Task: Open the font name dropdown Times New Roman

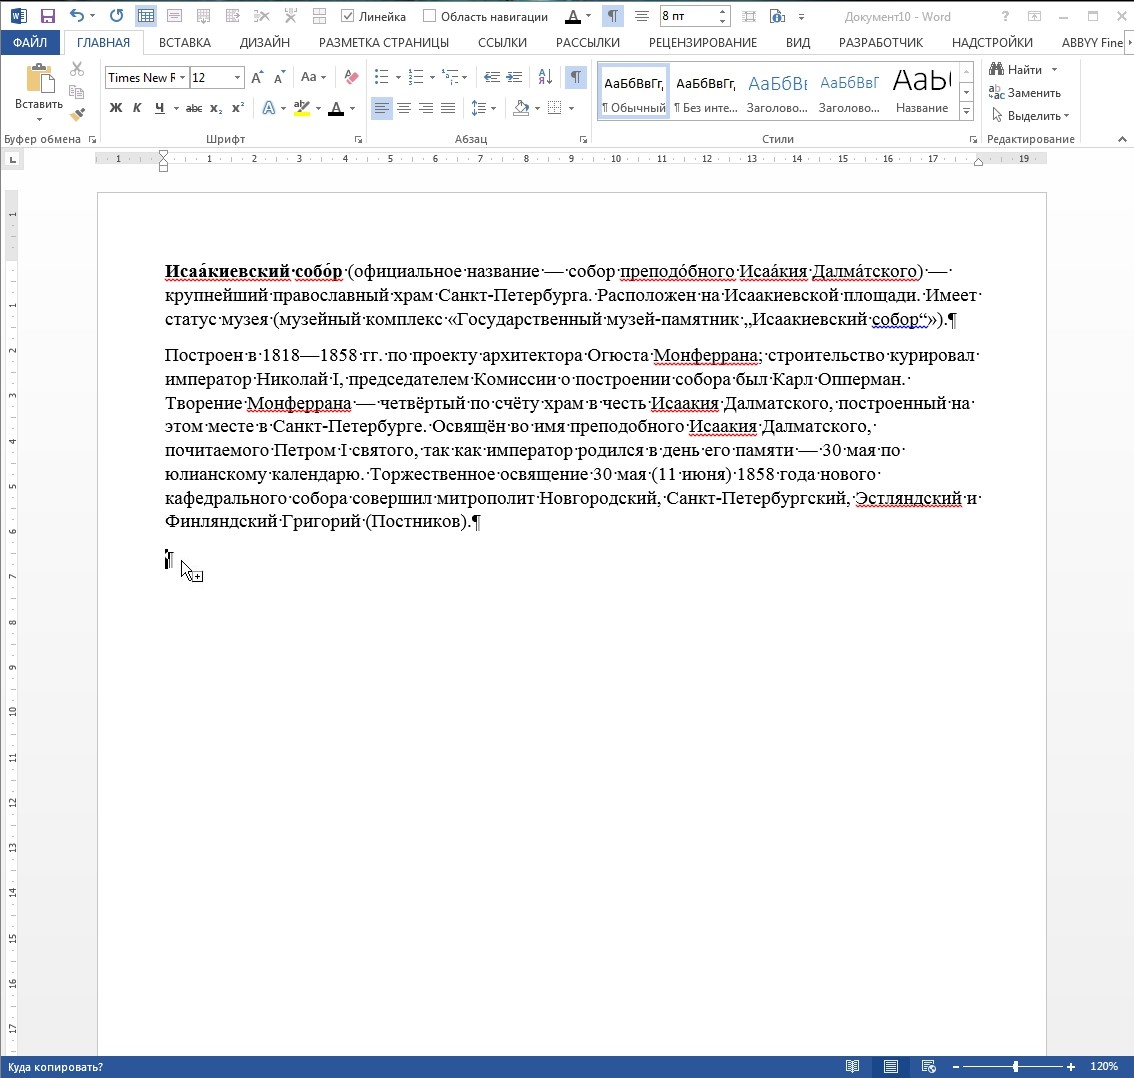Action: click(182, 77)
